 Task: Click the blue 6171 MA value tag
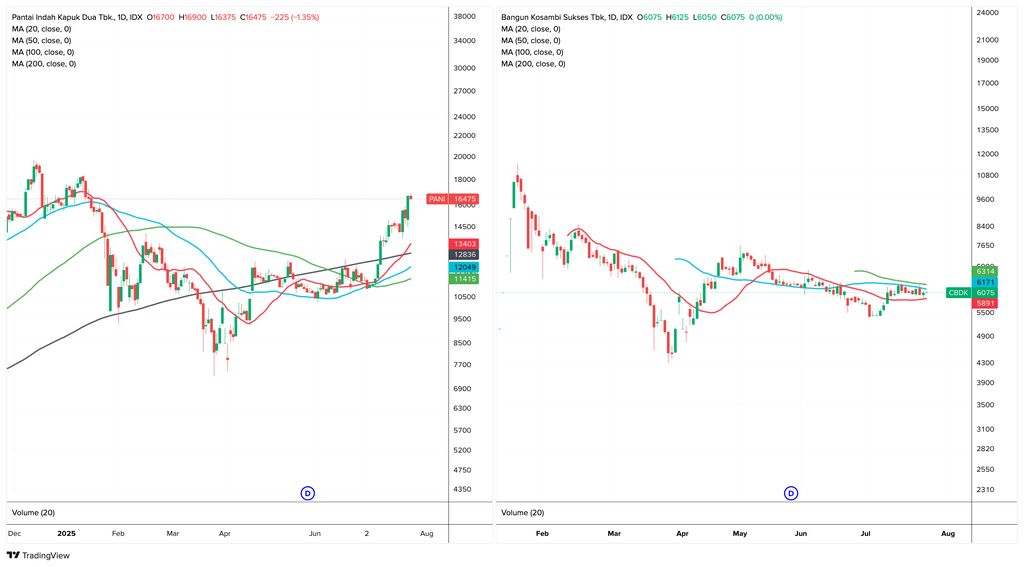click(985, 282)
